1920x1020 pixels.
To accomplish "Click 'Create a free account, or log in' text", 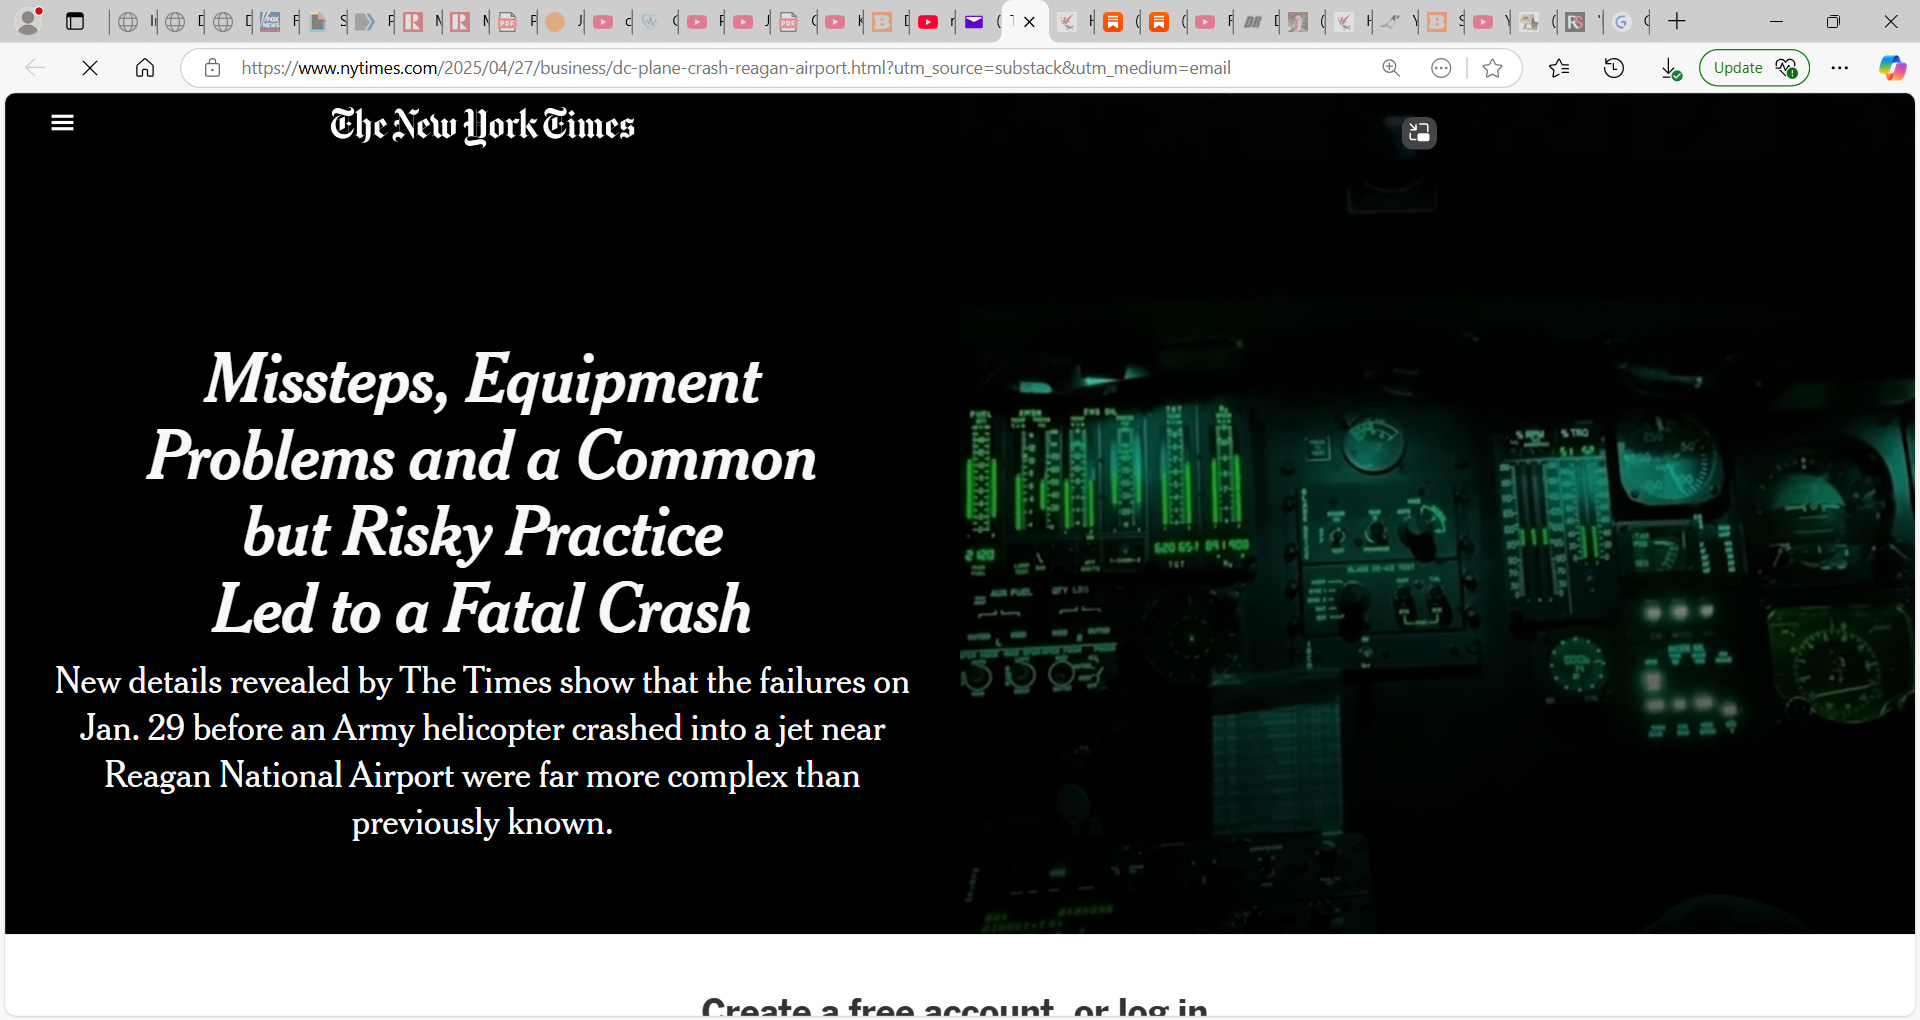I will tap(954, 1006).
